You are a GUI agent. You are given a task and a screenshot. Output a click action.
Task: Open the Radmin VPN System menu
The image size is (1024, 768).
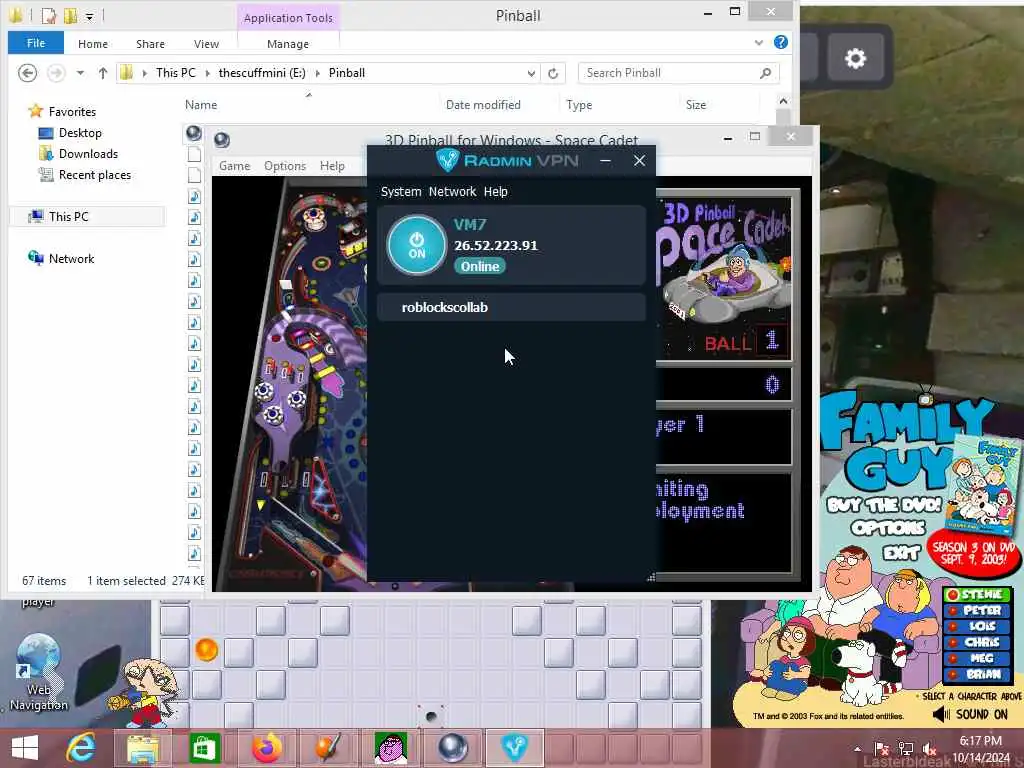(x=401, y=191)
